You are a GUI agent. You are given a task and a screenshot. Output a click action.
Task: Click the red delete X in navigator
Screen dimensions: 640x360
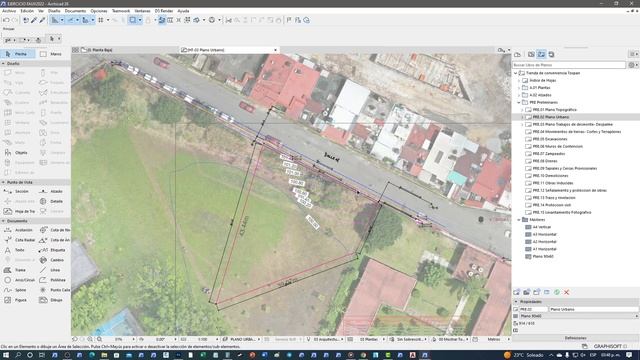click(567, 292)
